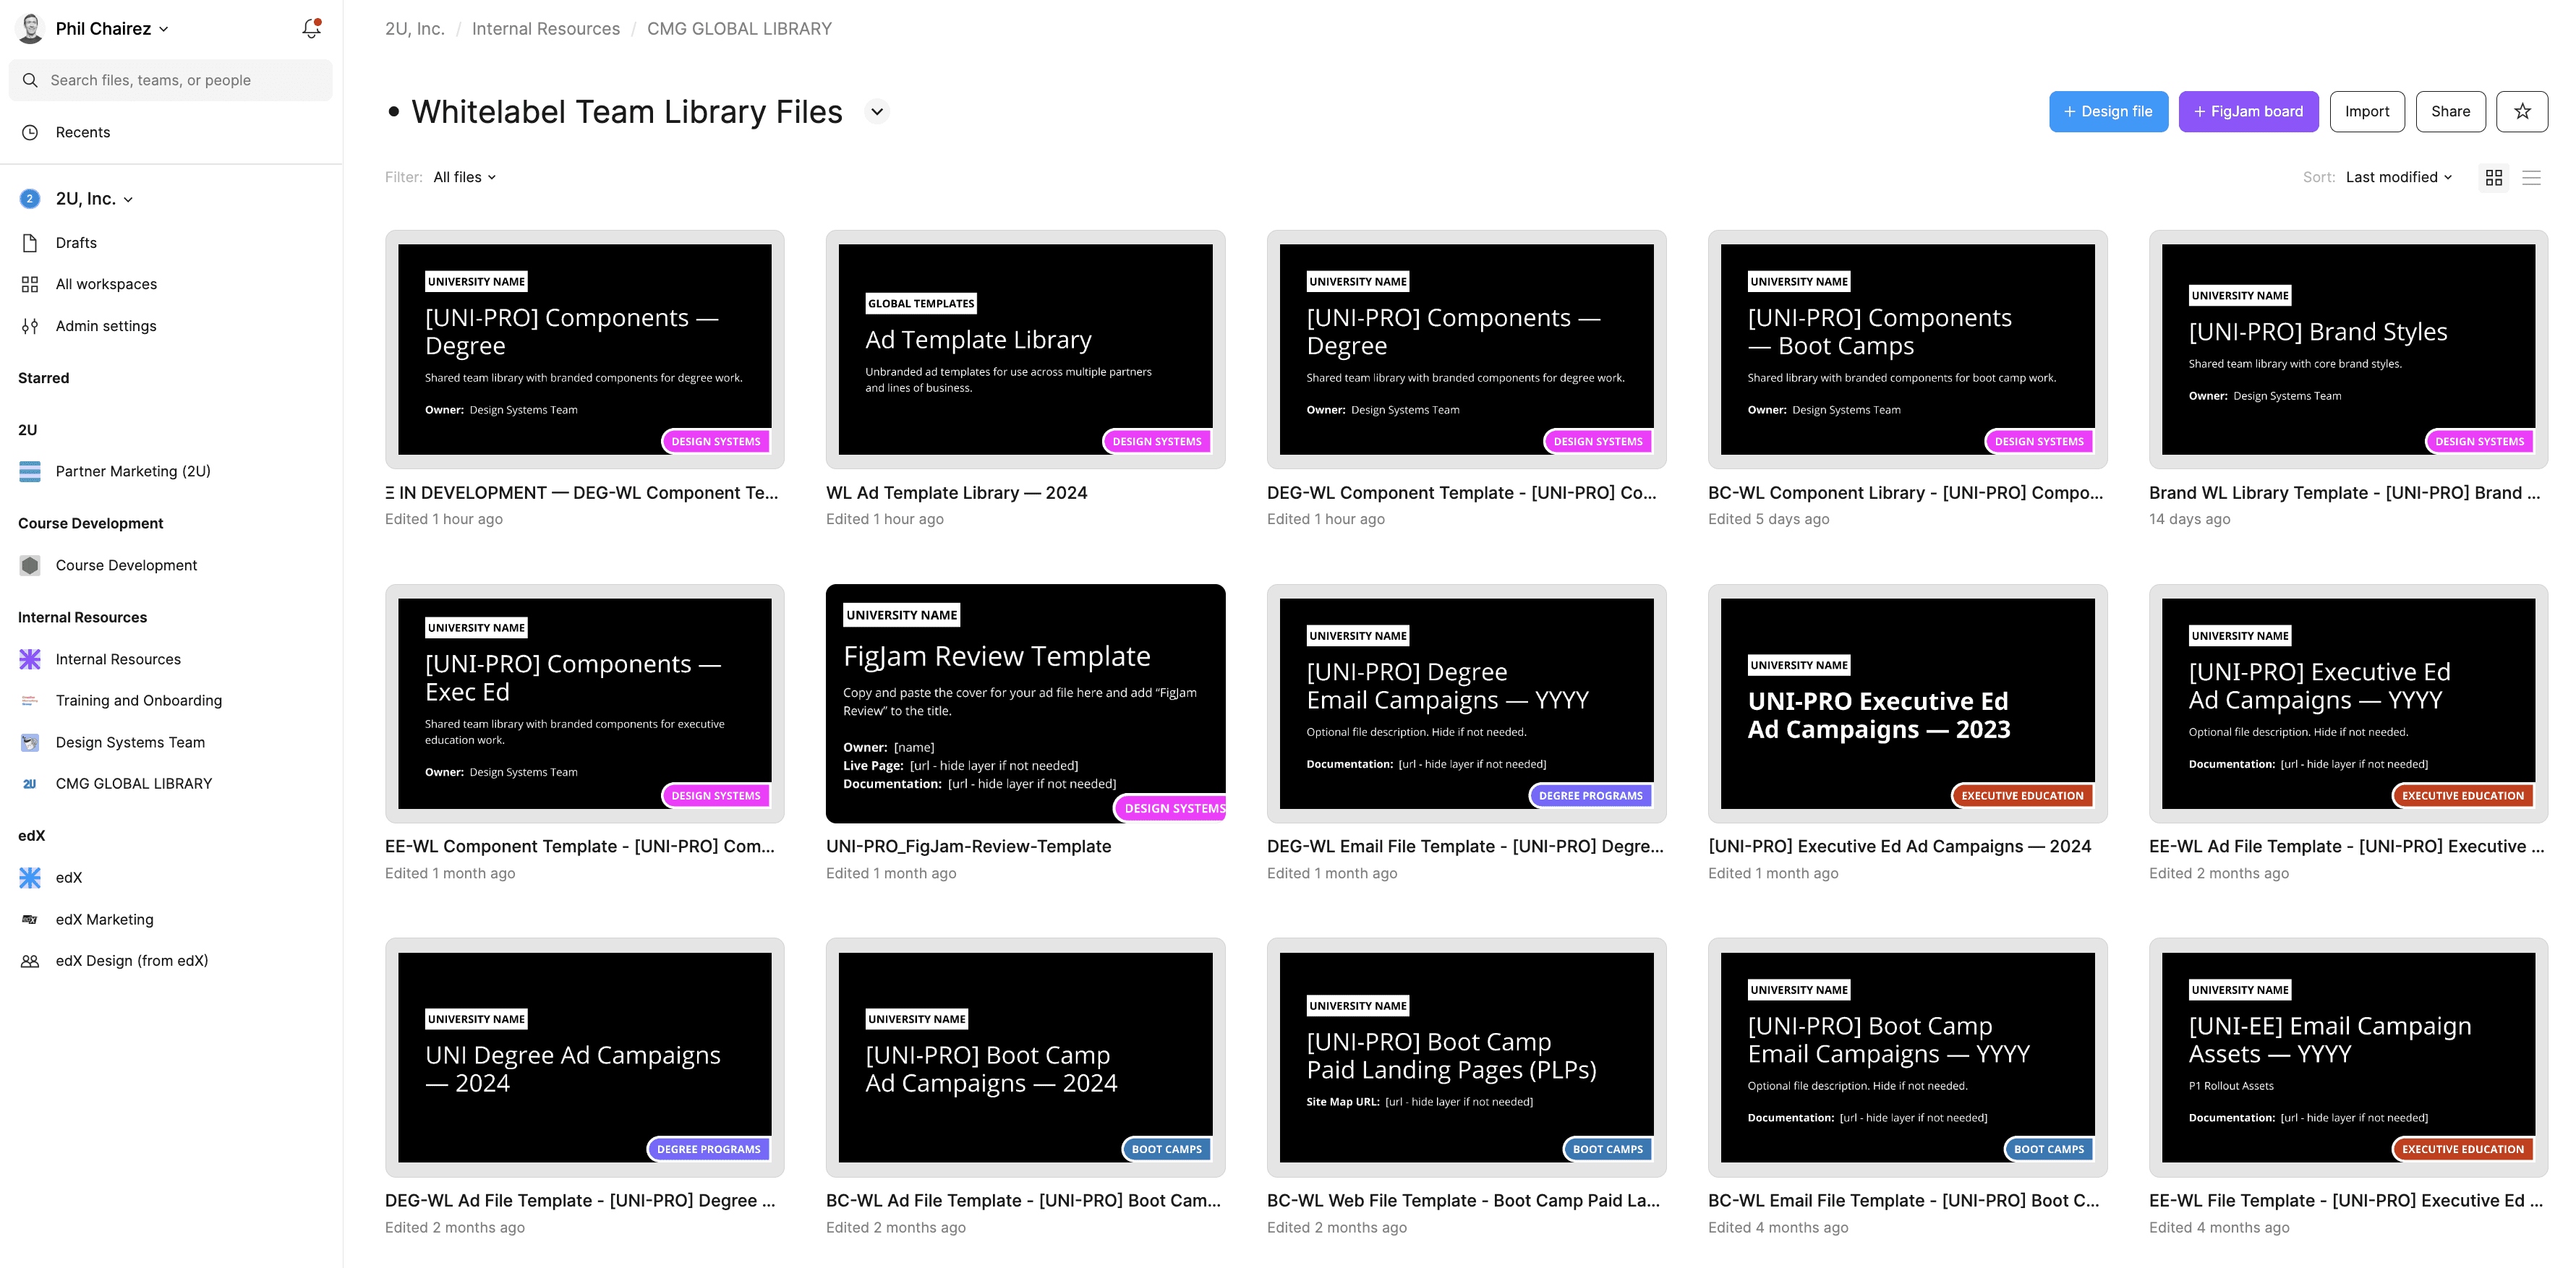
Task: Focus the search files field
Action: [x=170, y=80]
